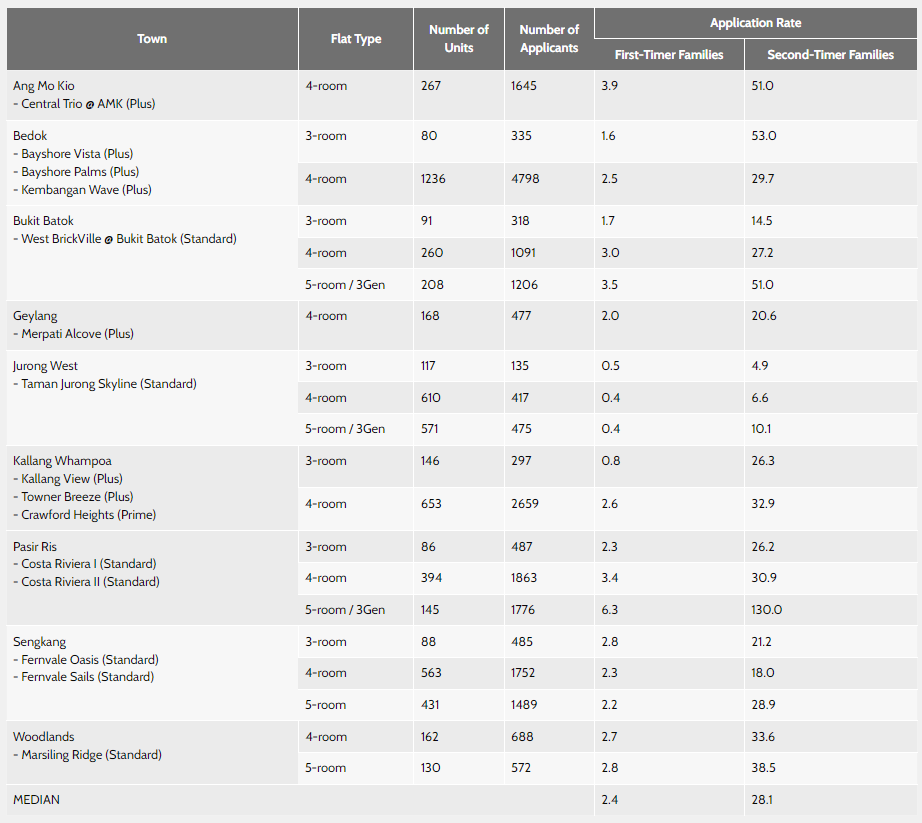Screen dimensions: 922x823
Task: Click the First-Timer Families subheader
Action: pyautogui.click(x=668, y=55)
